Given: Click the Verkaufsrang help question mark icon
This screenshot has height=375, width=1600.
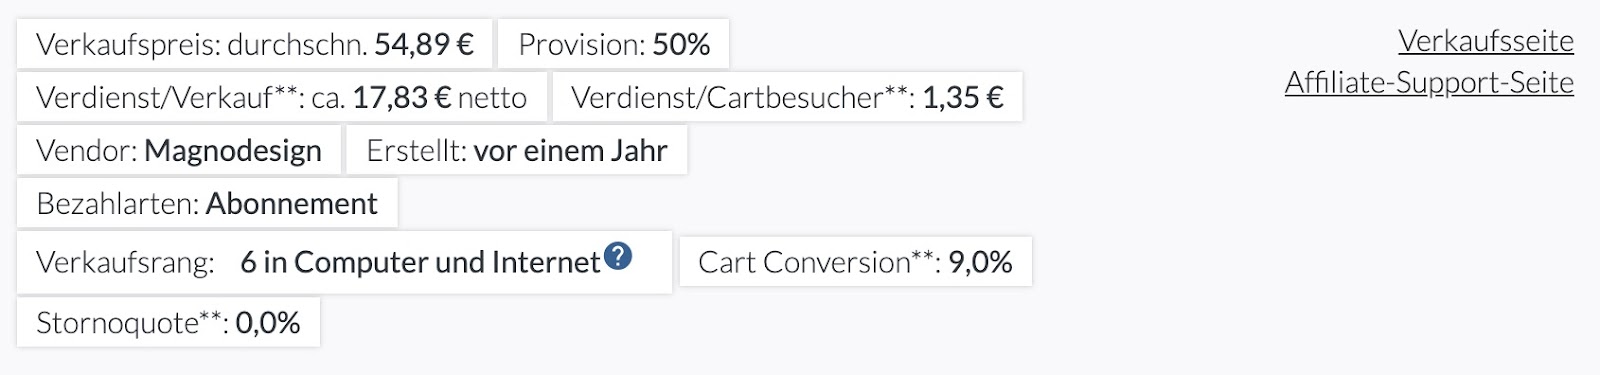Looking at the screenshot, I should [x=618, y=257].
